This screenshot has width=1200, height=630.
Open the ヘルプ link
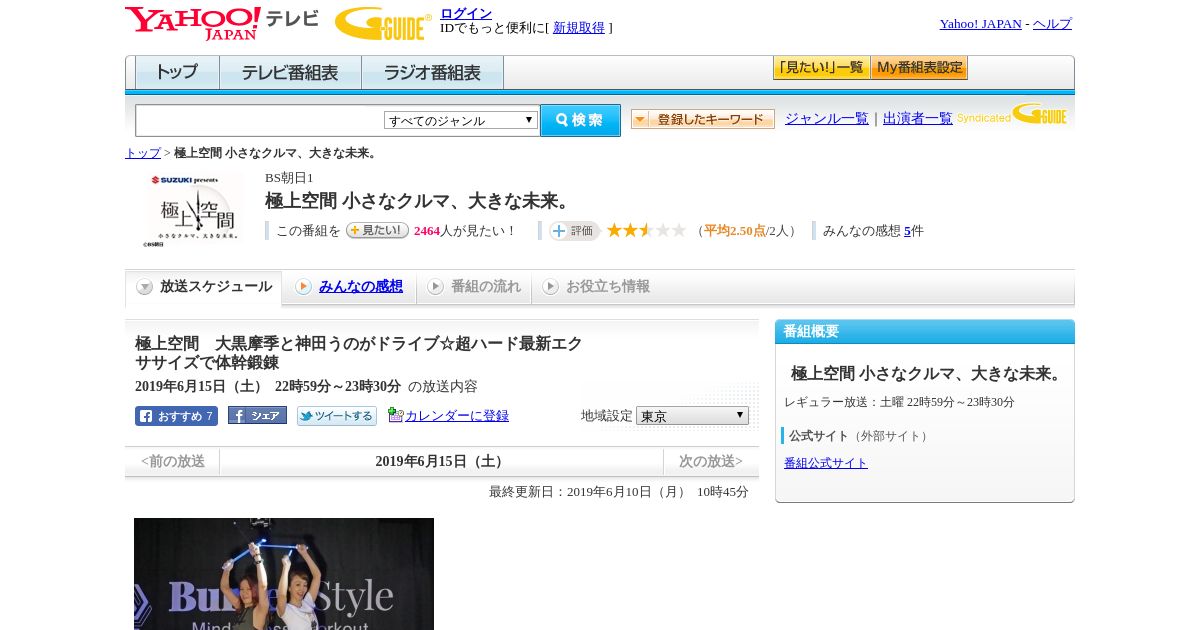(1052, 24)
